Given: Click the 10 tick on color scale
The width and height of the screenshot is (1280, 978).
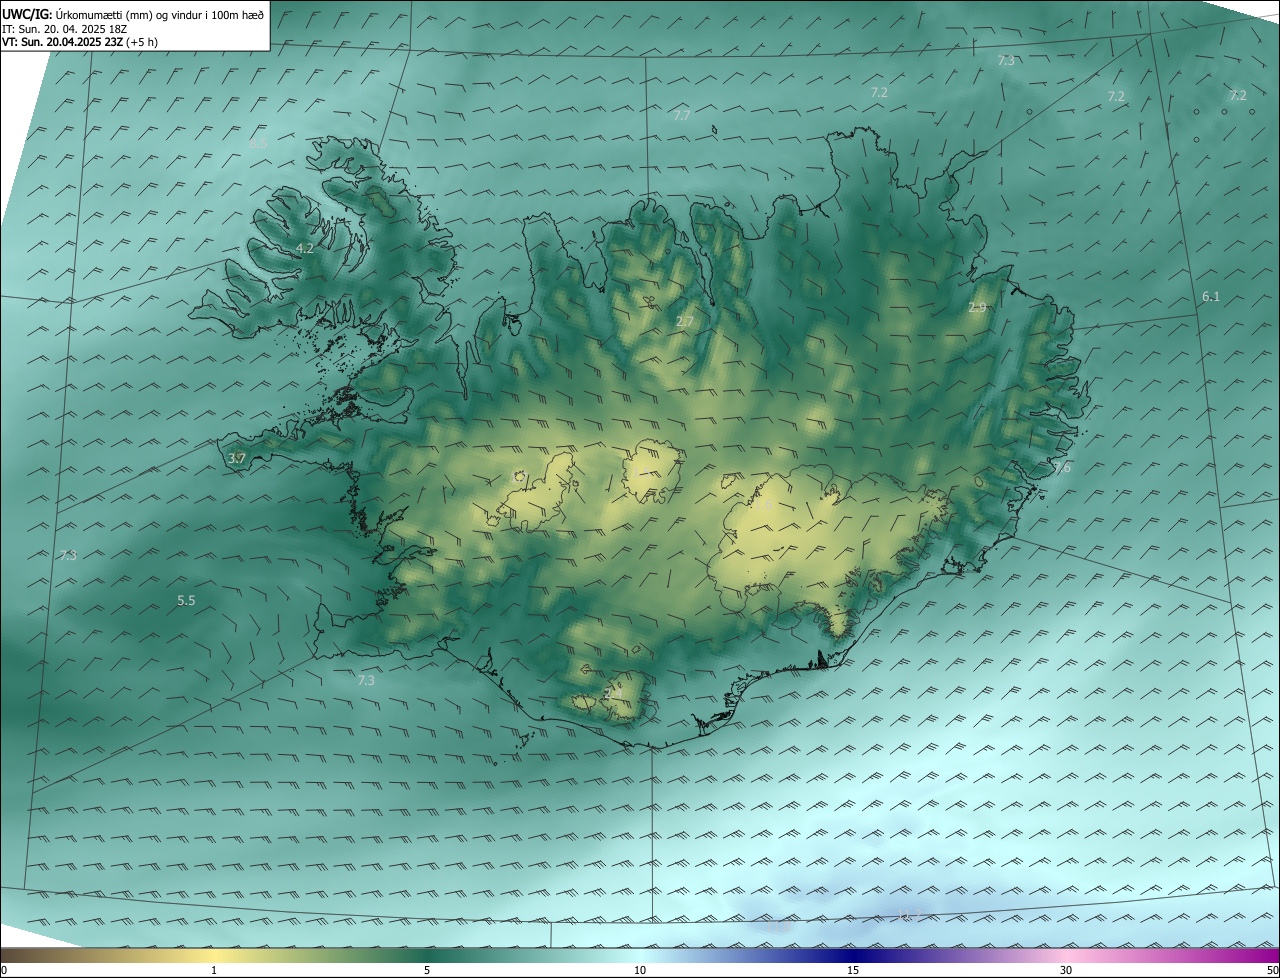Looking at the screenshot, I should pos(640,971).
